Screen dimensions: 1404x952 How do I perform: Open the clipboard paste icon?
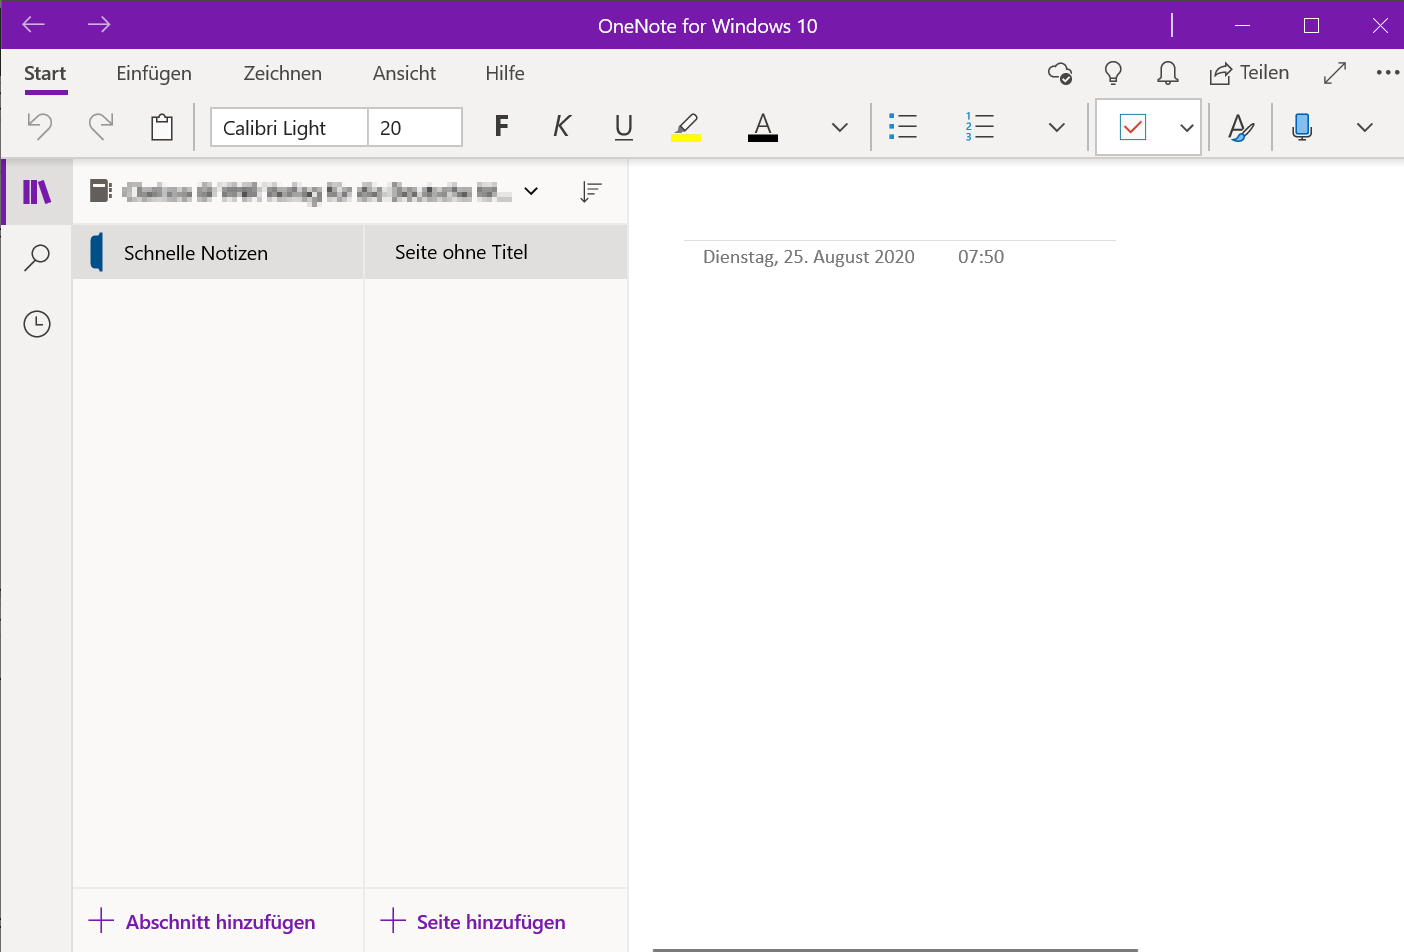(162, 127)
